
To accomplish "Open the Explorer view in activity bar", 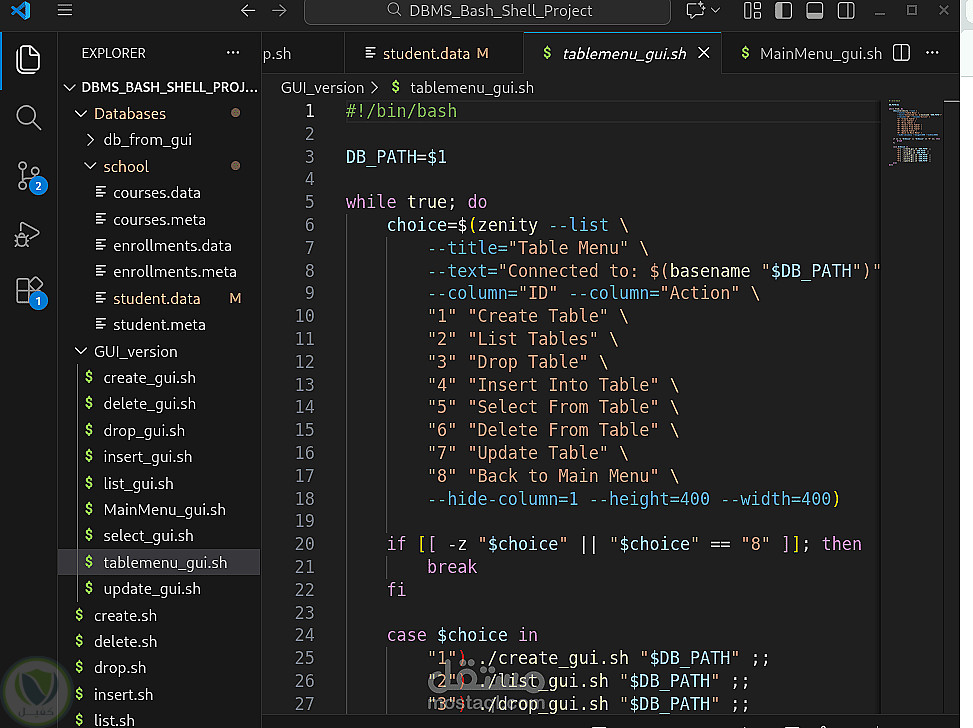I will pos(28,59).
